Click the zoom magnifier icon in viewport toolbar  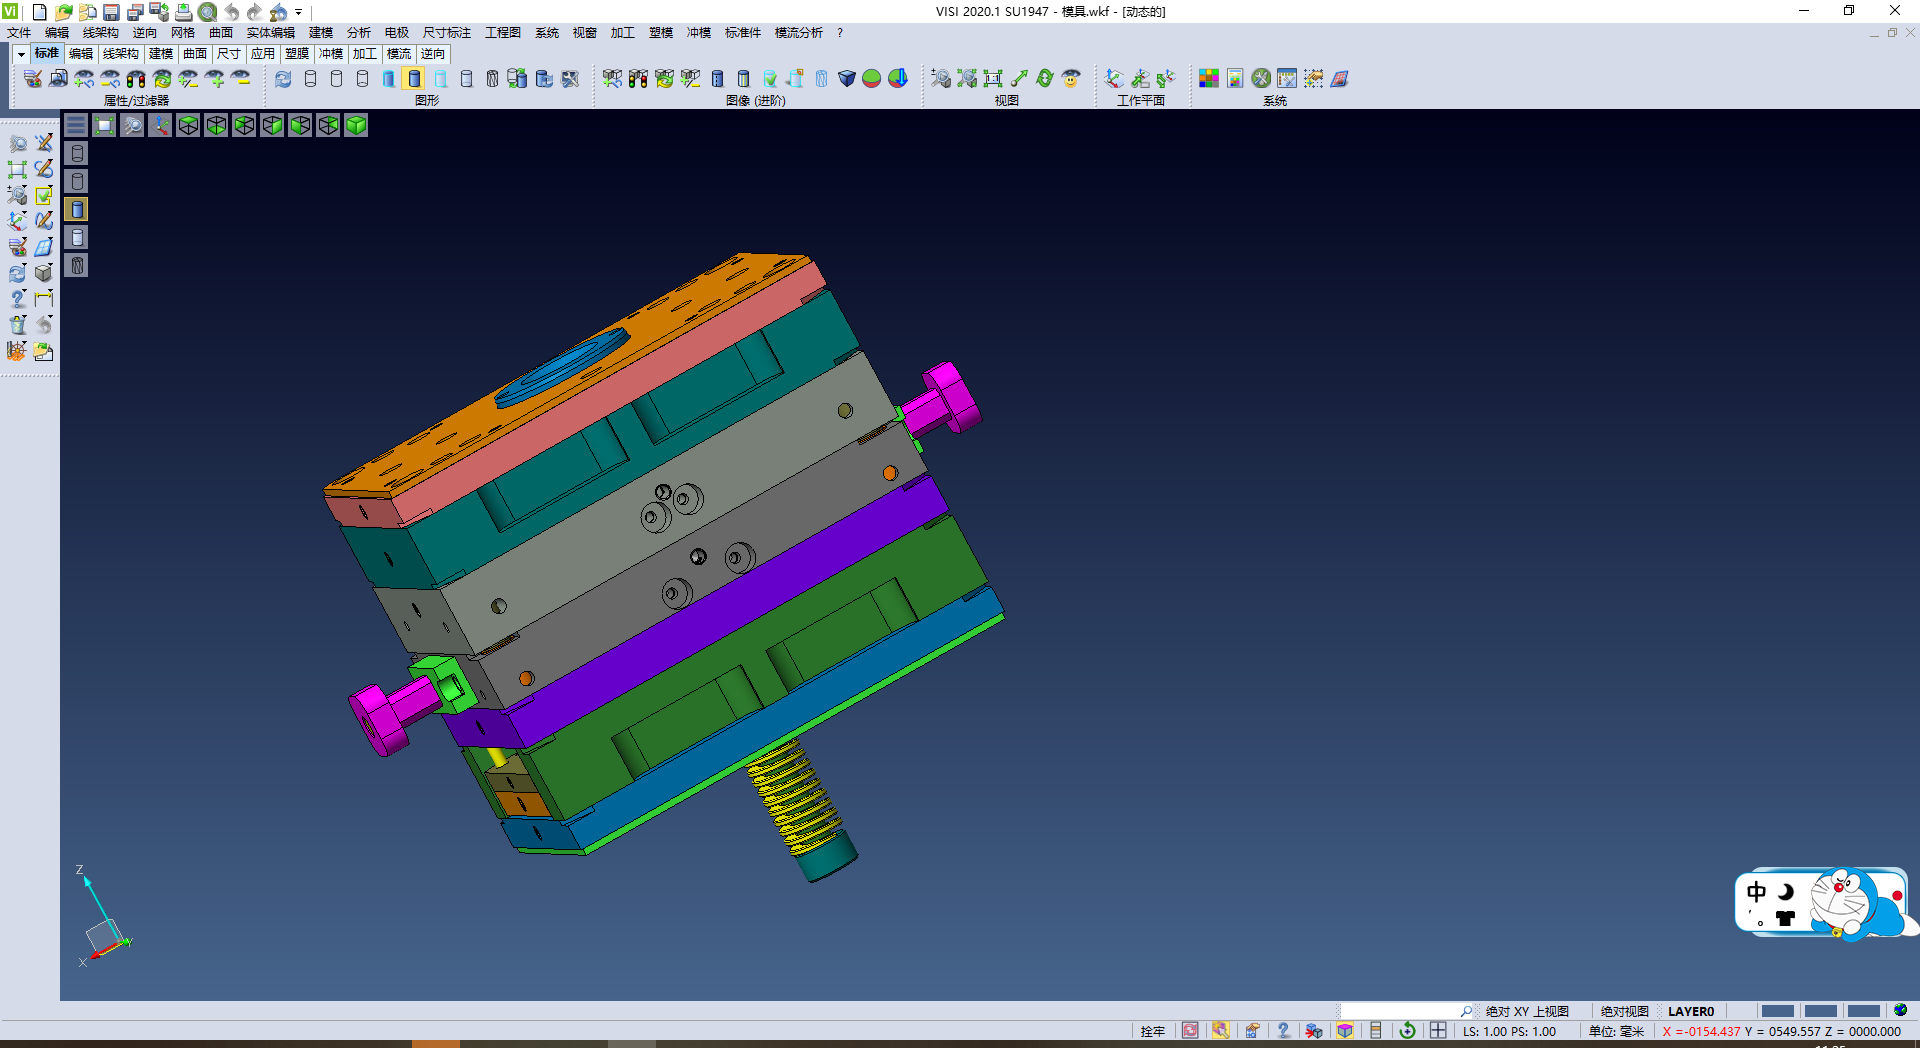point(132,125)
